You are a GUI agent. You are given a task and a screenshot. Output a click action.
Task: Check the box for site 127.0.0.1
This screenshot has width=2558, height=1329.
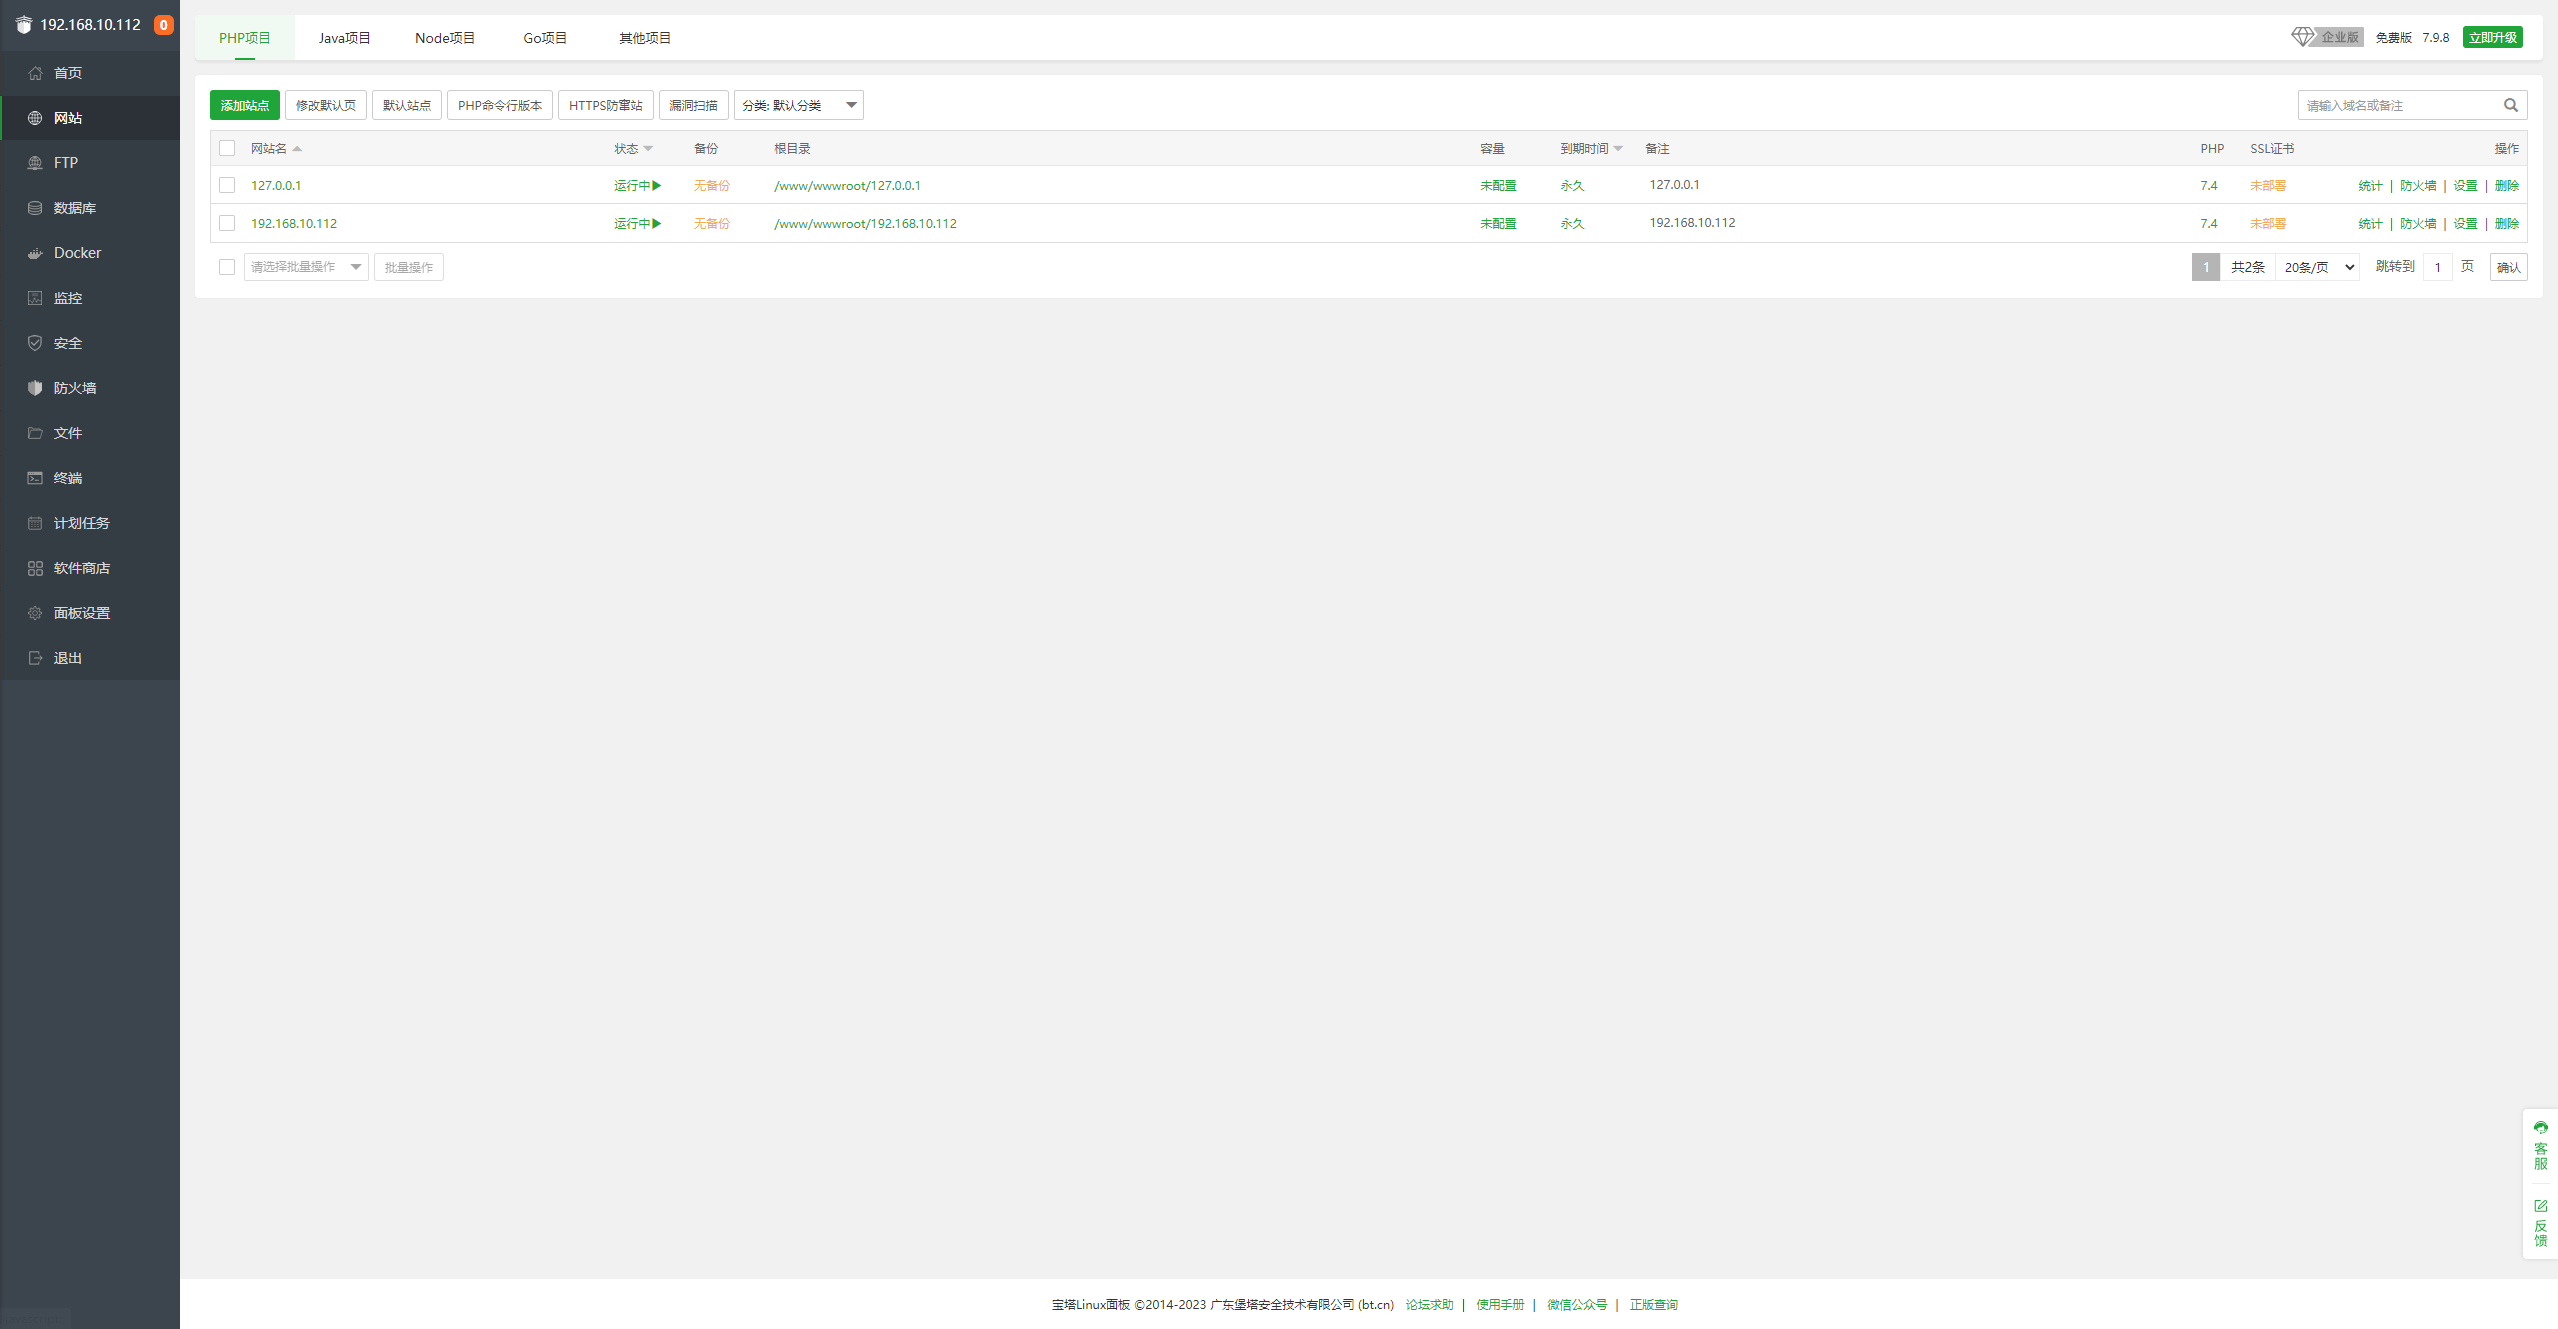click(227, 185)
